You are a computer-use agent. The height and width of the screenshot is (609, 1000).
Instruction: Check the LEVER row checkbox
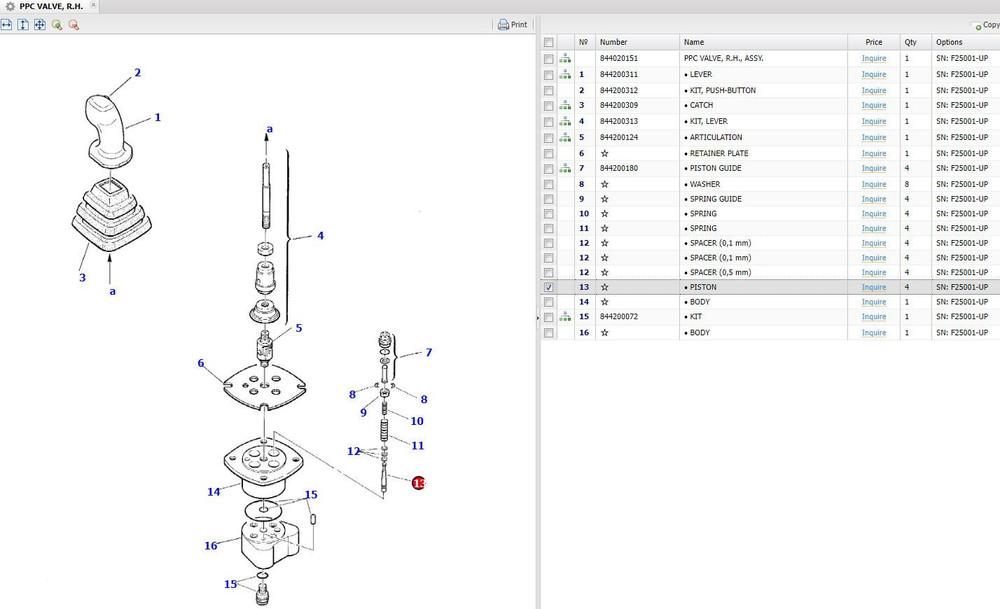[548, 75]
